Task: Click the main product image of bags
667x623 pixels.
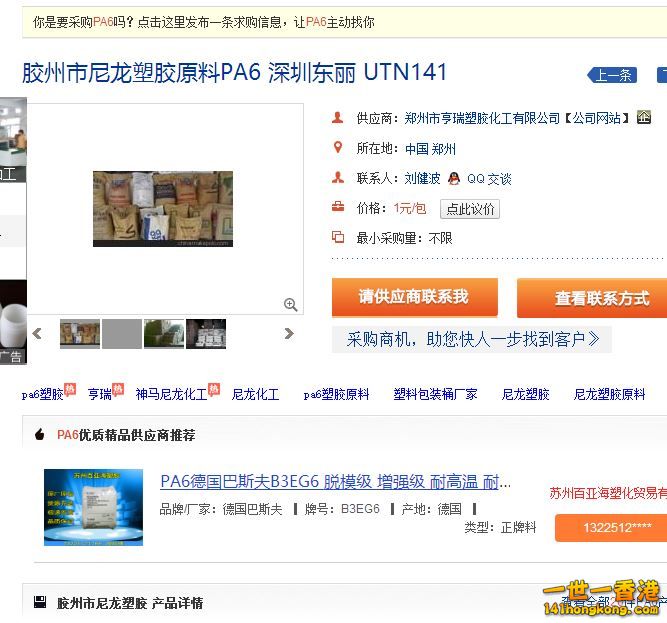Action: point(163,209)
